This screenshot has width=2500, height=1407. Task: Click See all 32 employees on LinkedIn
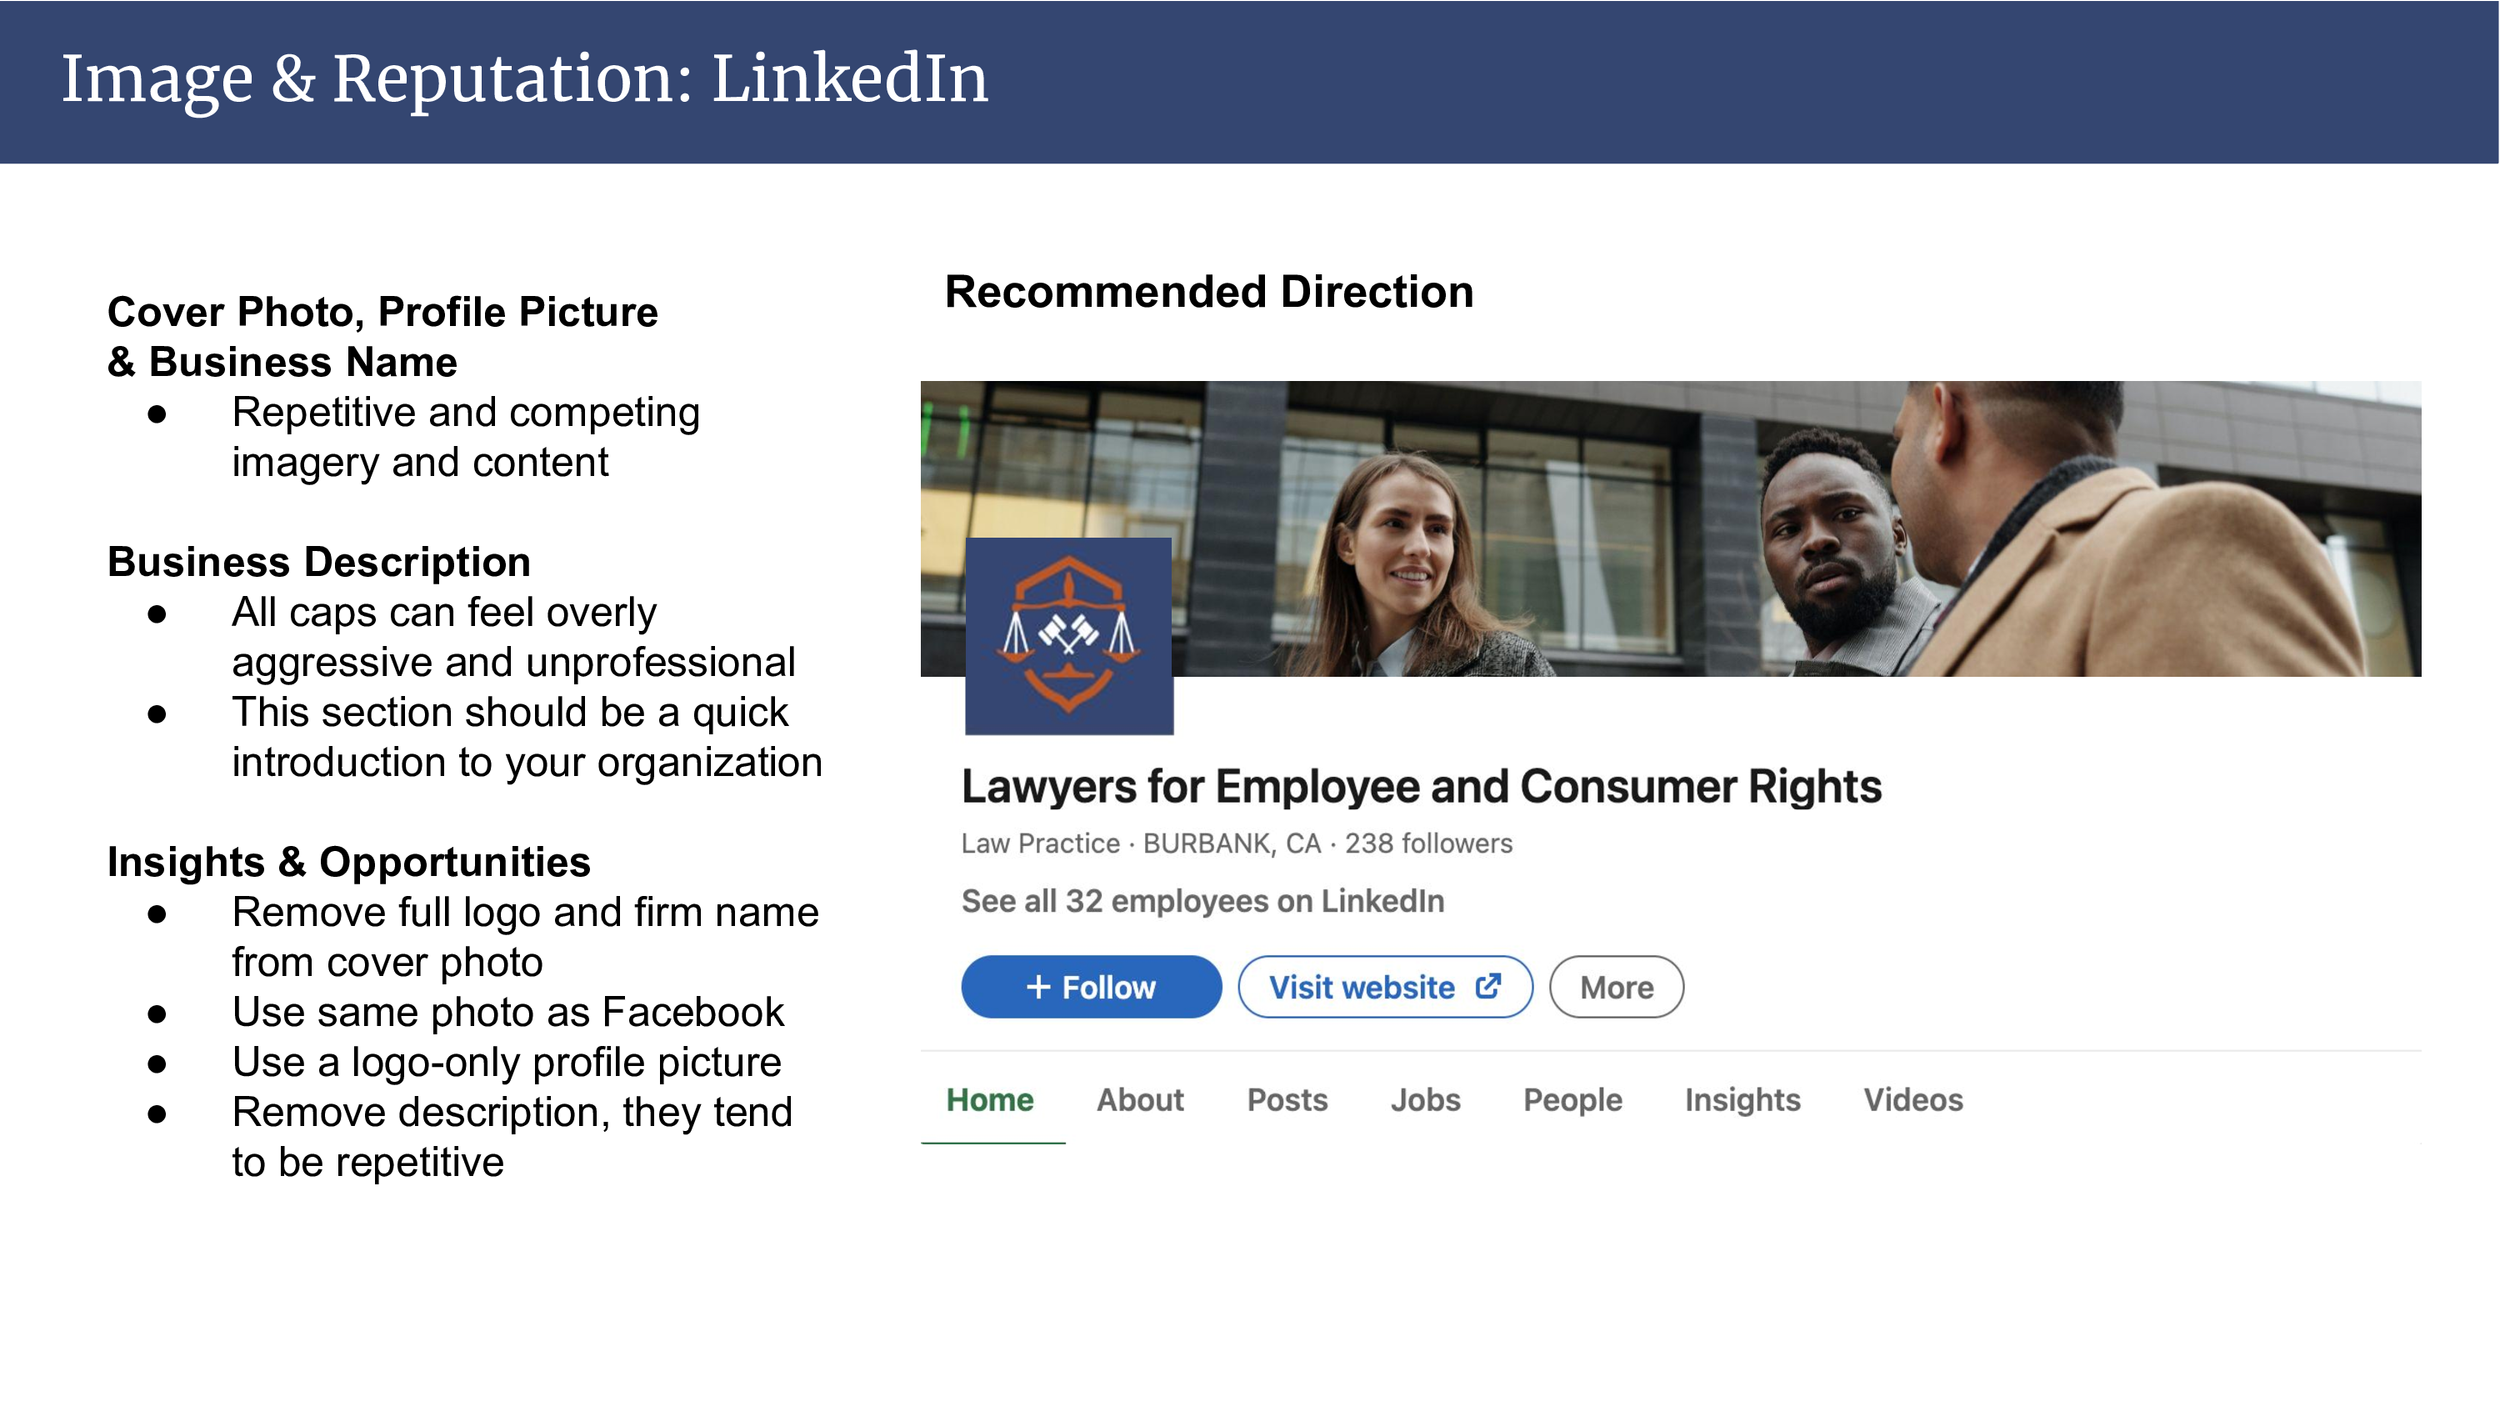click(1202, 901)
